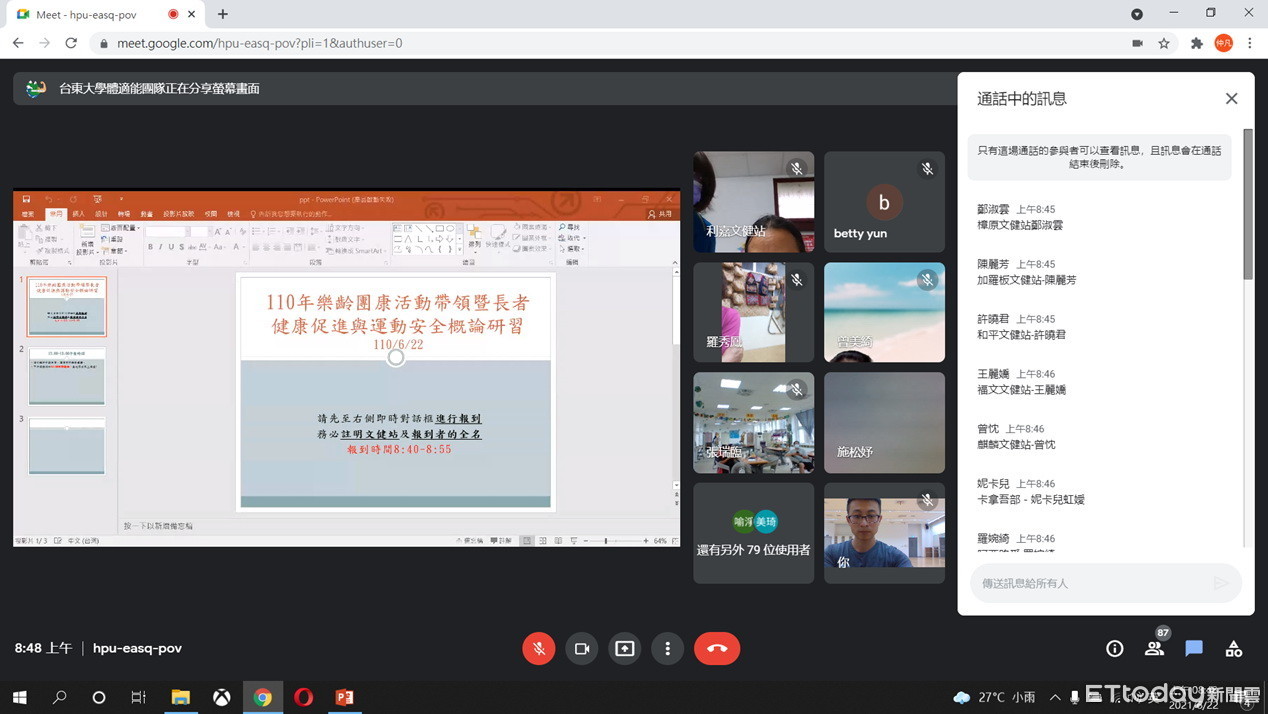The height and width of the screenshot is (714, 1268).
Task: Unmute the microphone
Action: coord(538,649)
